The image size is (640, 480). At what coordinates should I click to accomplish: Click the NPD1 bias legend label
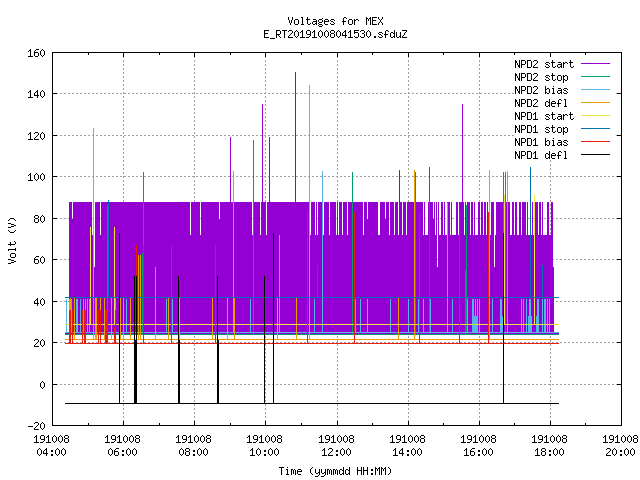point(541,142)
